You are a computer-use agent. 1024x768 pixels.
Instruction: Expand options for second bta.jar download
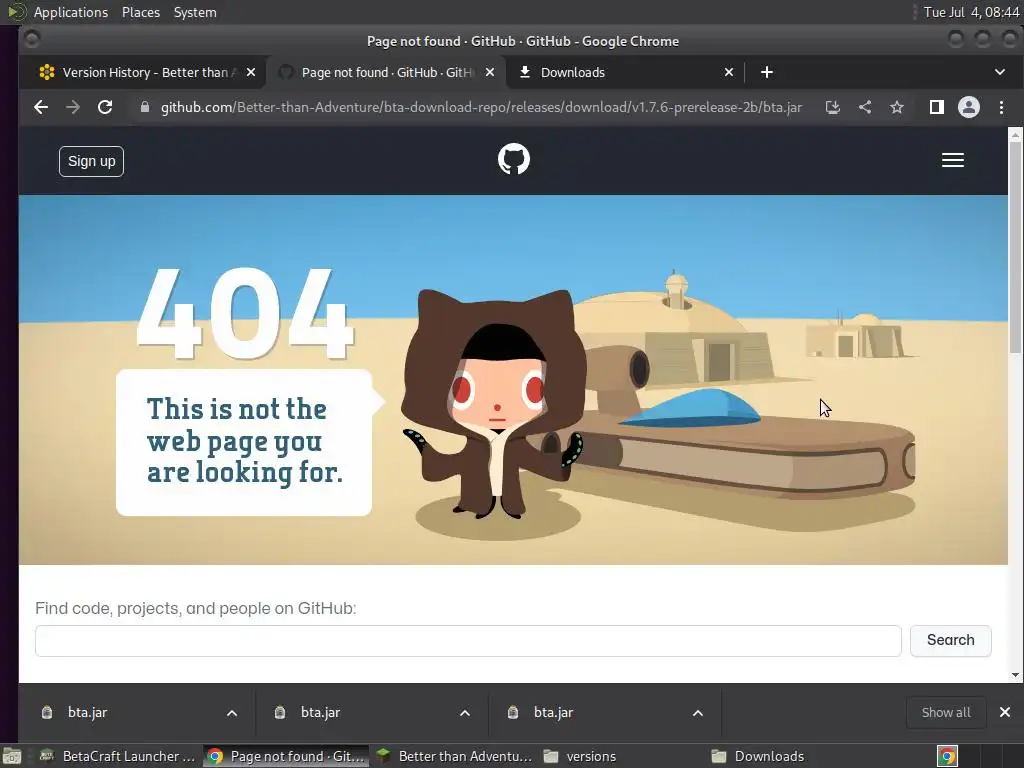pyautogui.click(x=465, y=713)
